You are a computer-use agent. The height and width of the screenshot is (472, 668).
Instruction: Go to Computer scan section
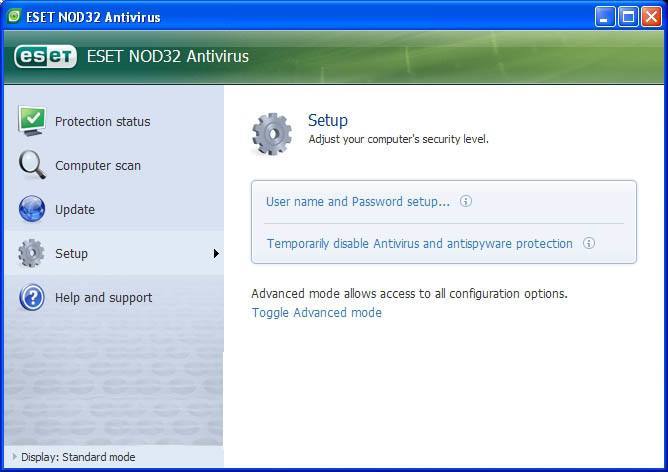[x=114, y=165]
